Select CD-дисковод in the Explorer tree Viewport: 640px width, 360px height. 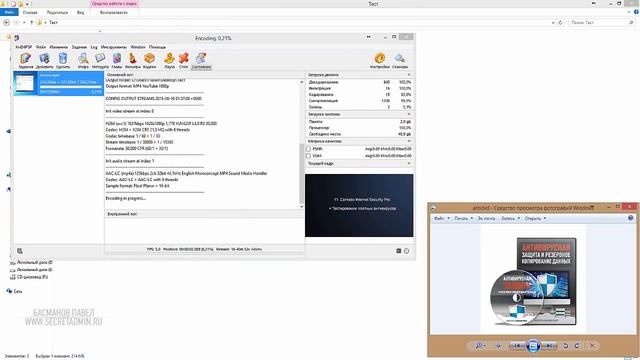pyautogui.click(x=29, y=277)
